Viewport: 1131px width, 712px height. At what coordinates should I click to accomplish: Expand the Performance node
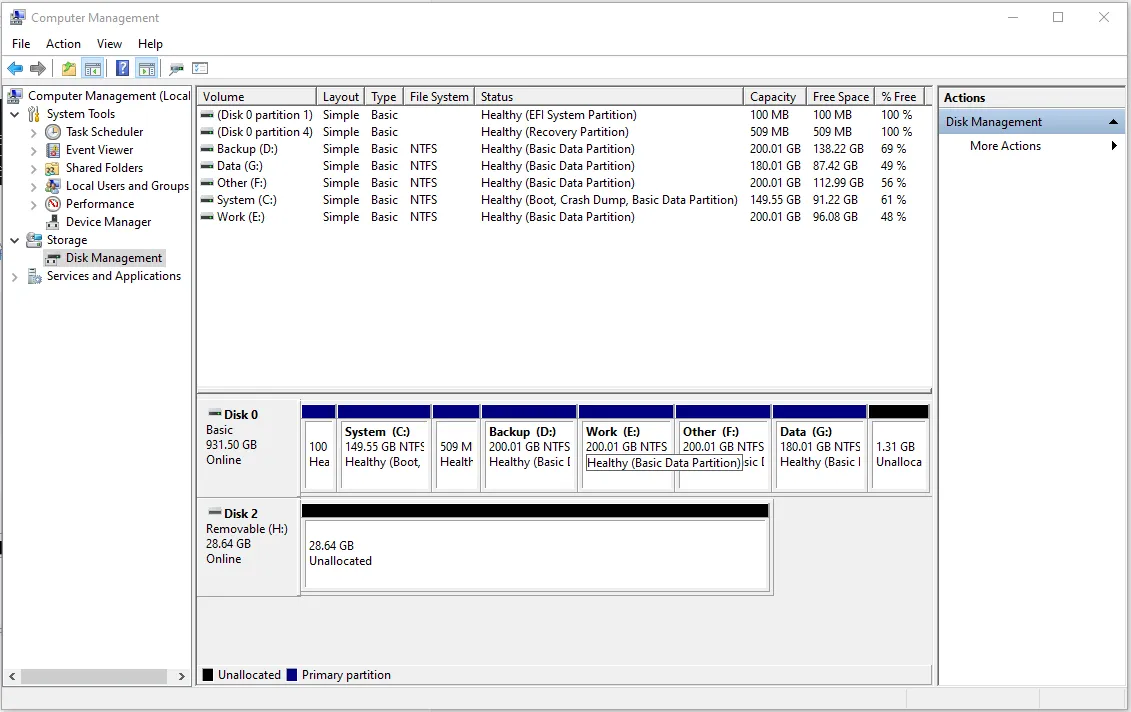point(33,205)
